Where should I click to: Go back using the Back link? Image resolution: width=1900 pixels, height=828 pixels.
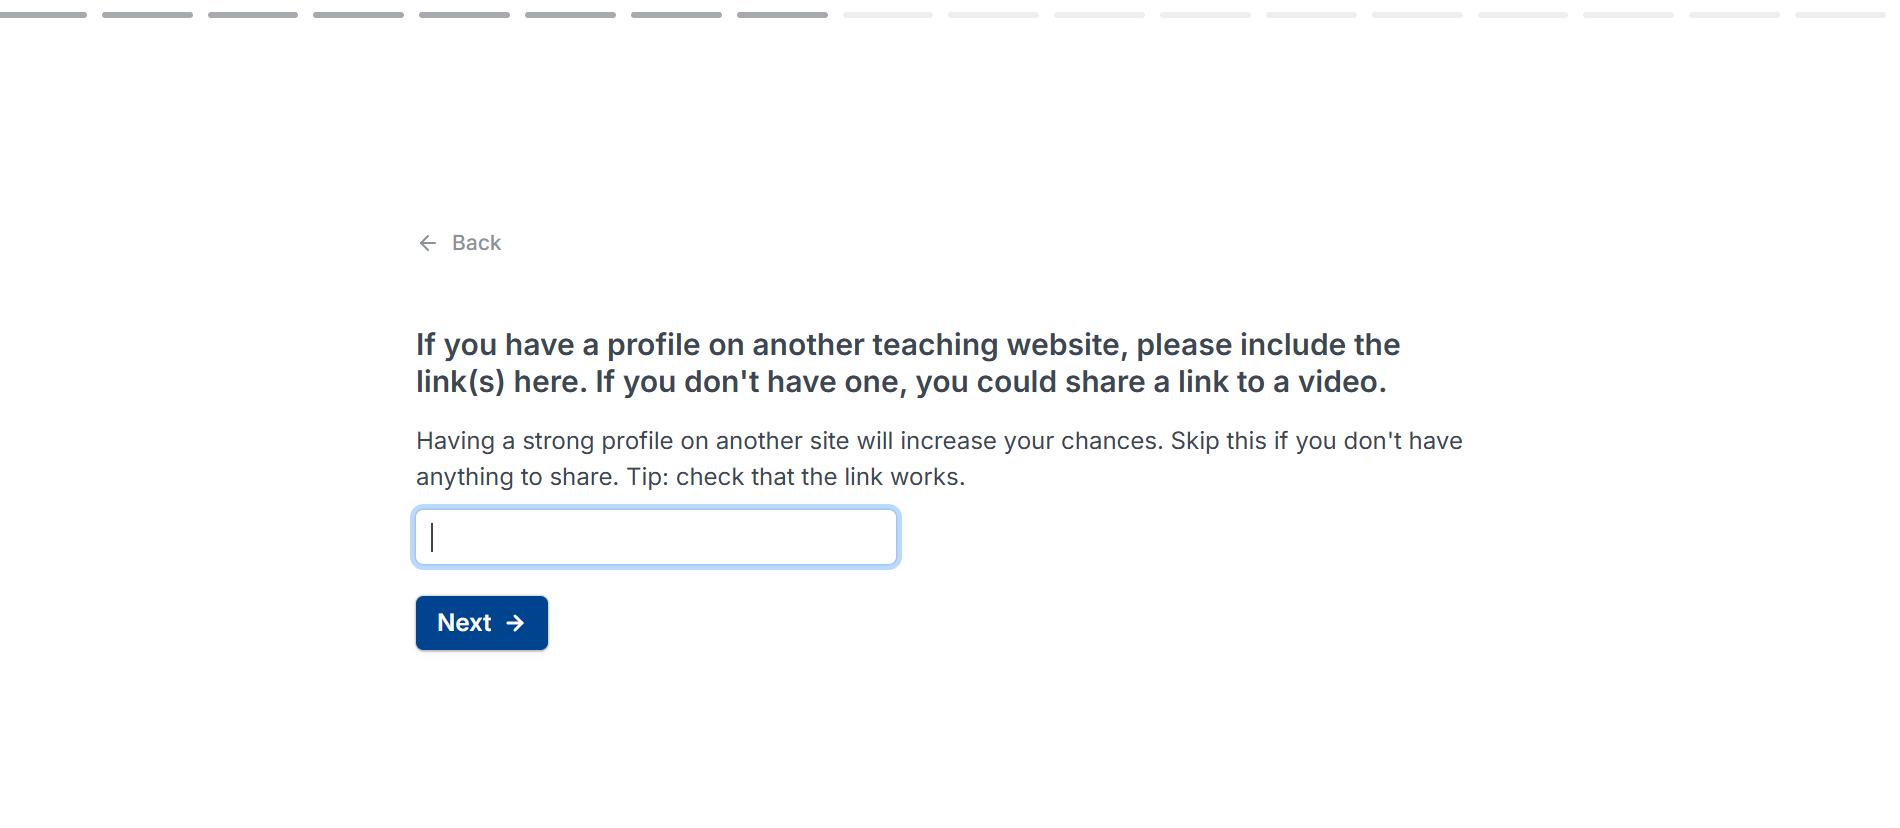pos(476,243)
